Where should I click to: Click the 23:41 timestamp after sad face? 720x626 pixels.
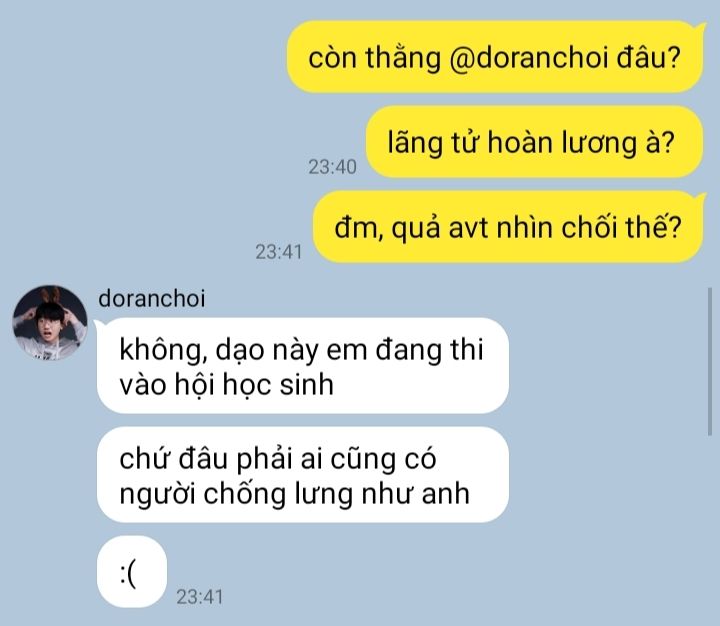pos(200,597)
